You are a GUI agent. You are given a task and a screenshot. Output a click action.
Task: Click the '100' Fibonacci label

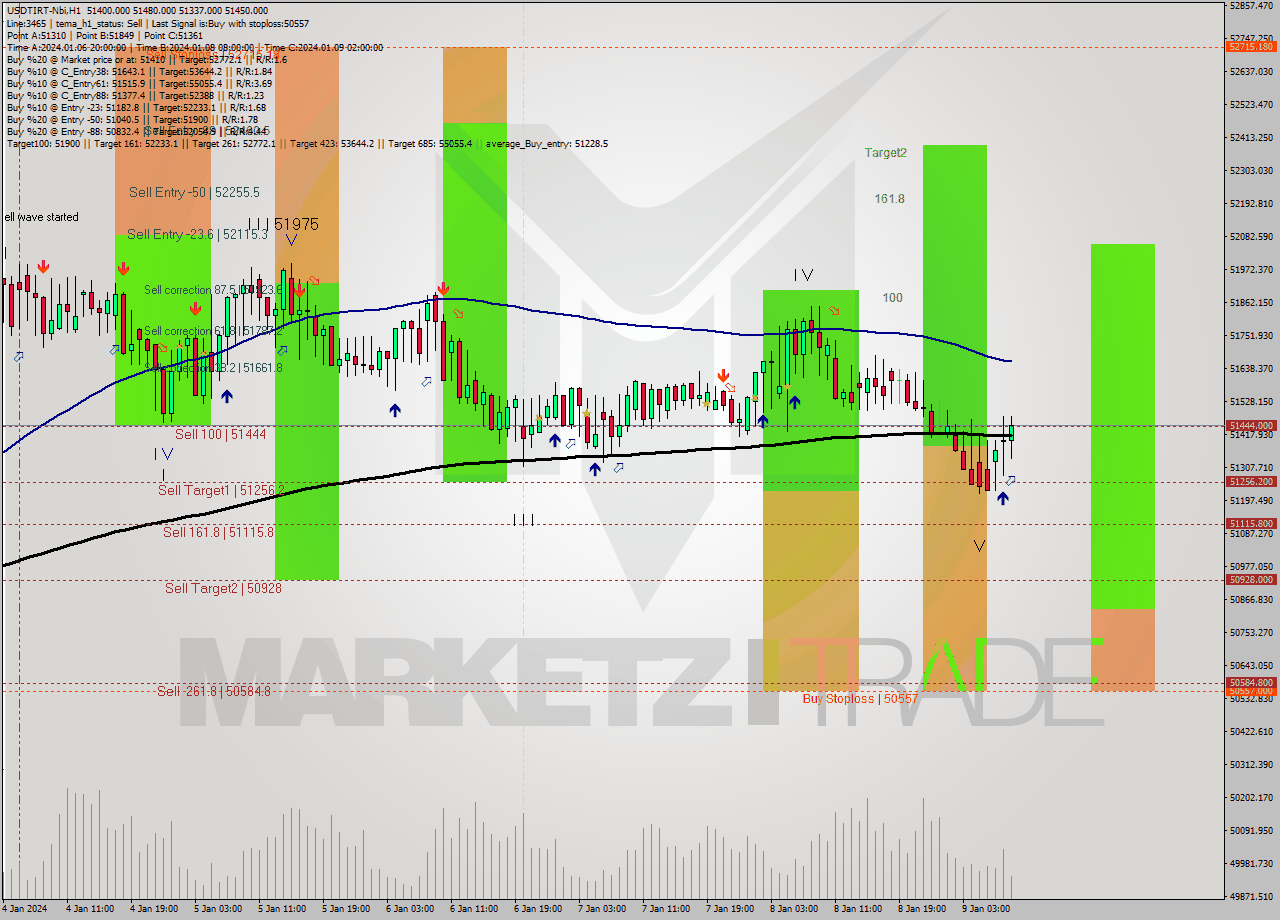(x=892, y=298)
